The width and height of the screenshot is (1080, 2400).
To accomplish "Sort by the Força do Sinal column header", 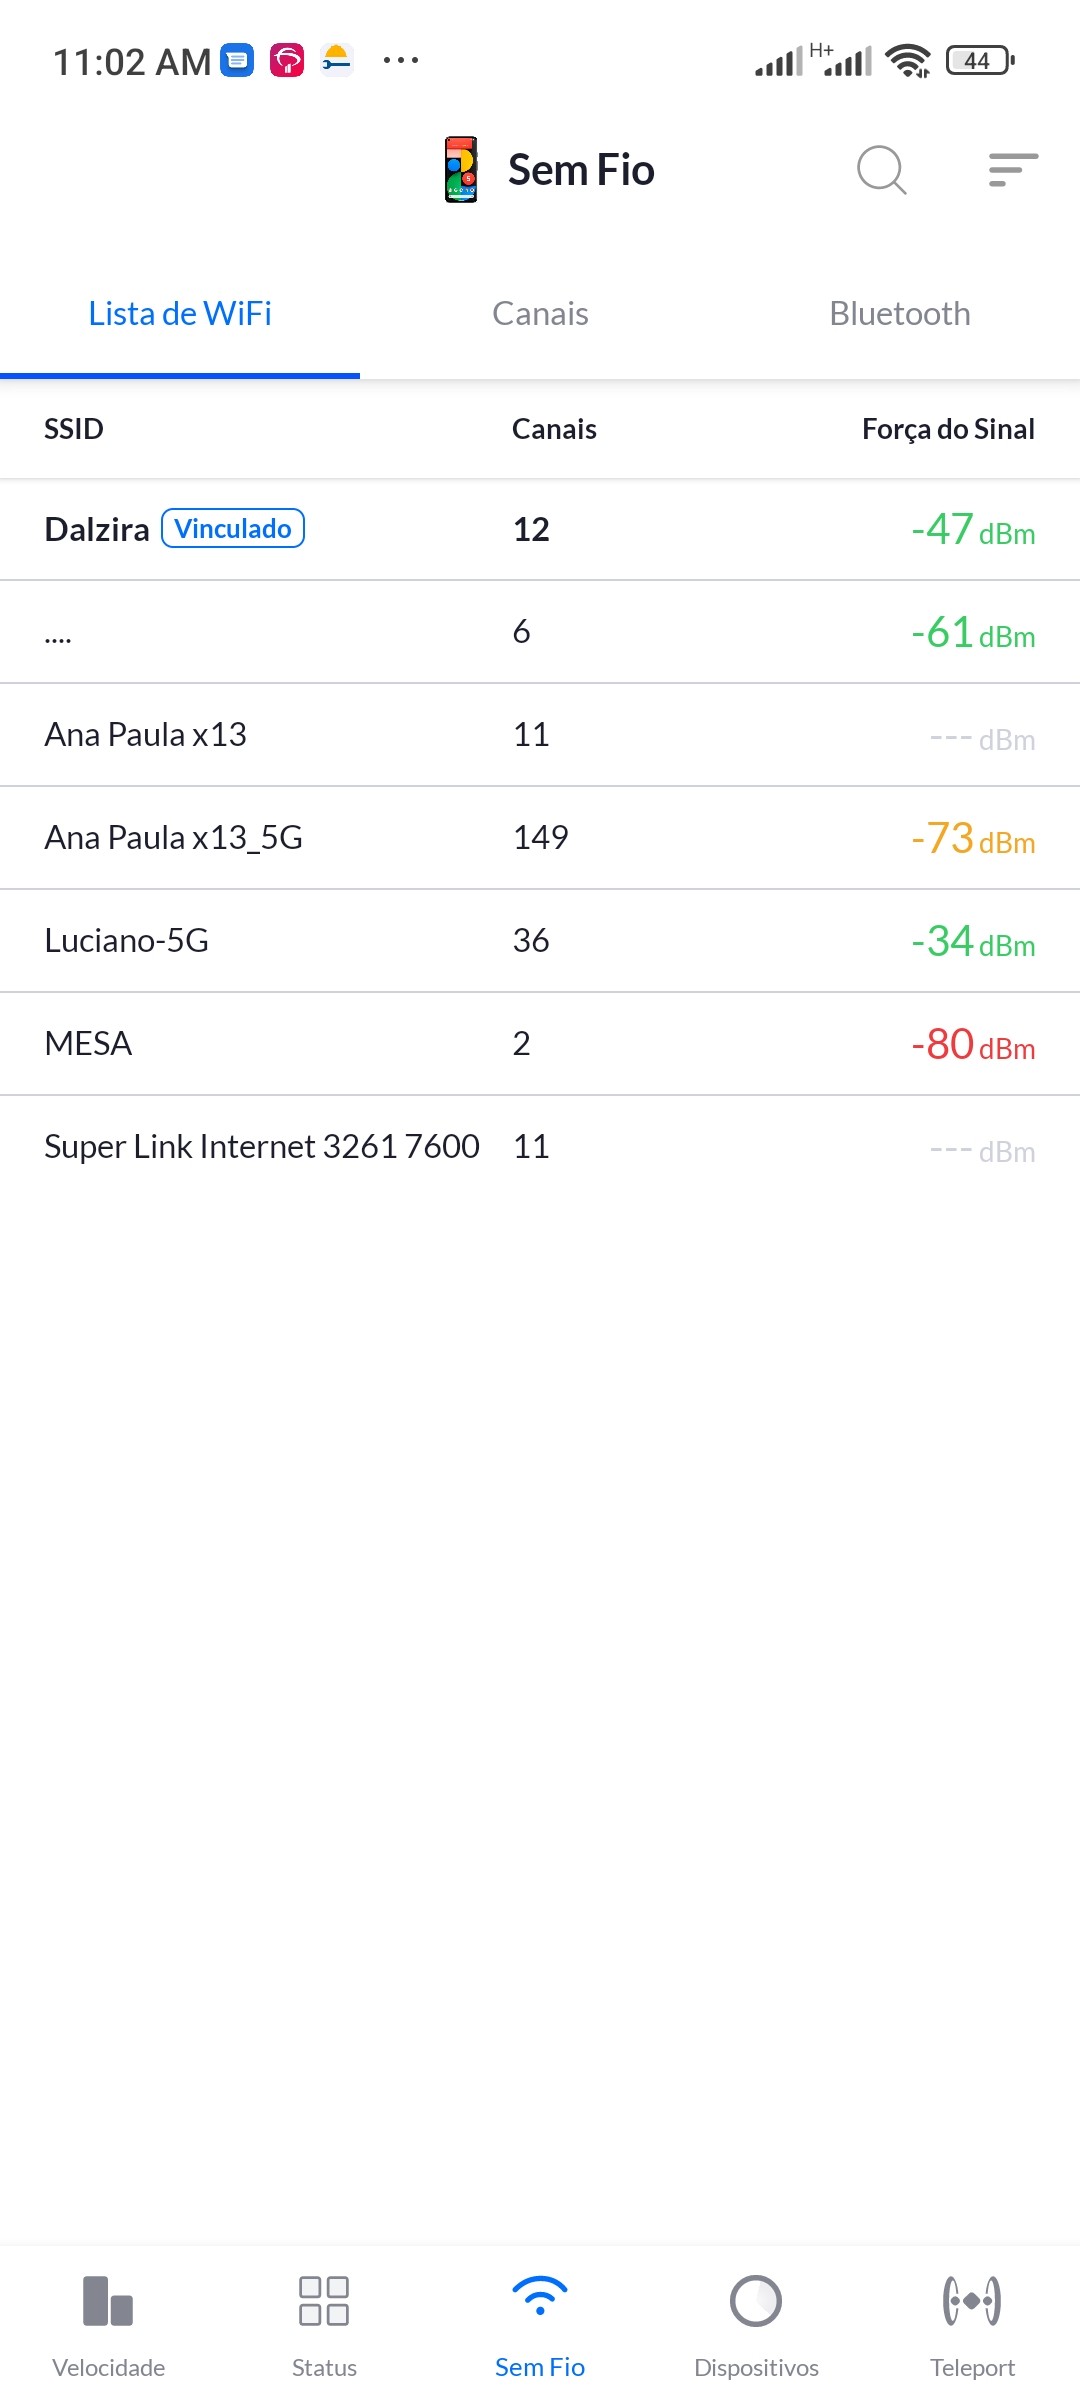I will (948, 429).
